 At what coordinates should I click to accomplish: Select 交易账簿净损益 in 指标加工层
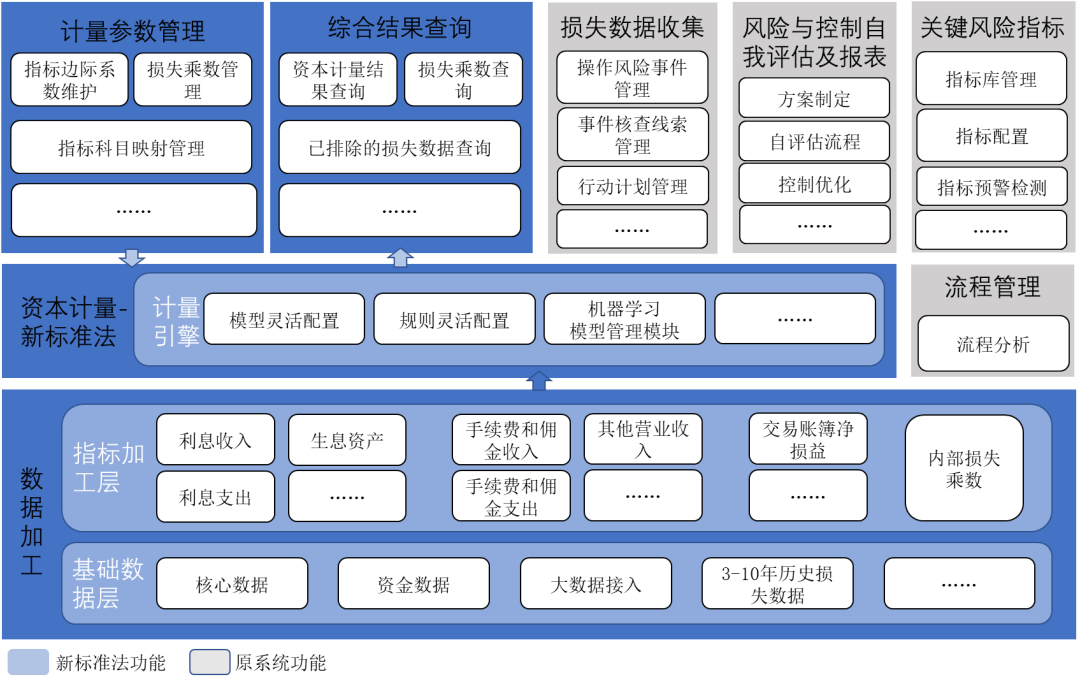point(808,440)
